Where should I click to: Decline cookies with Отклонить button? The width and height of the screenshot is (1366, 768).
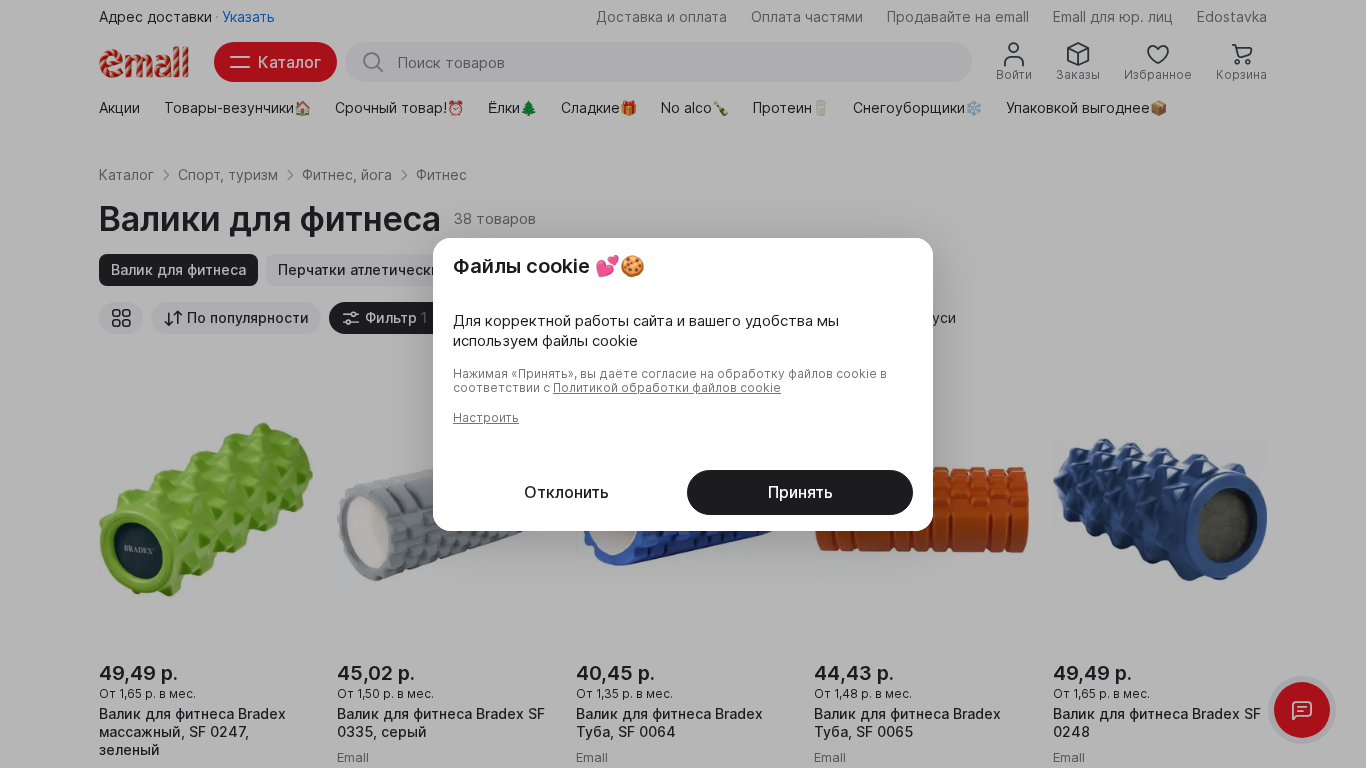[566, 492]
